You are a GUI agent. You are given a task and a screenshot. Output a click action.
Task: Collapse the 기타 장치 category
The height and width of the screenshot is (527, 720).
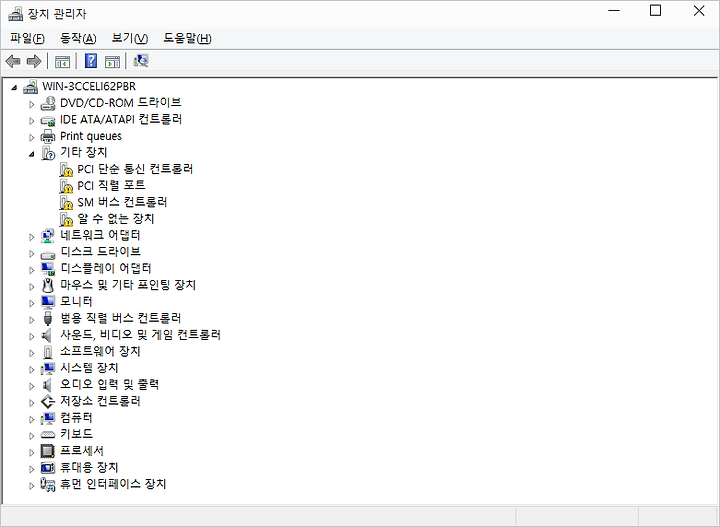[x=32, y=154]
